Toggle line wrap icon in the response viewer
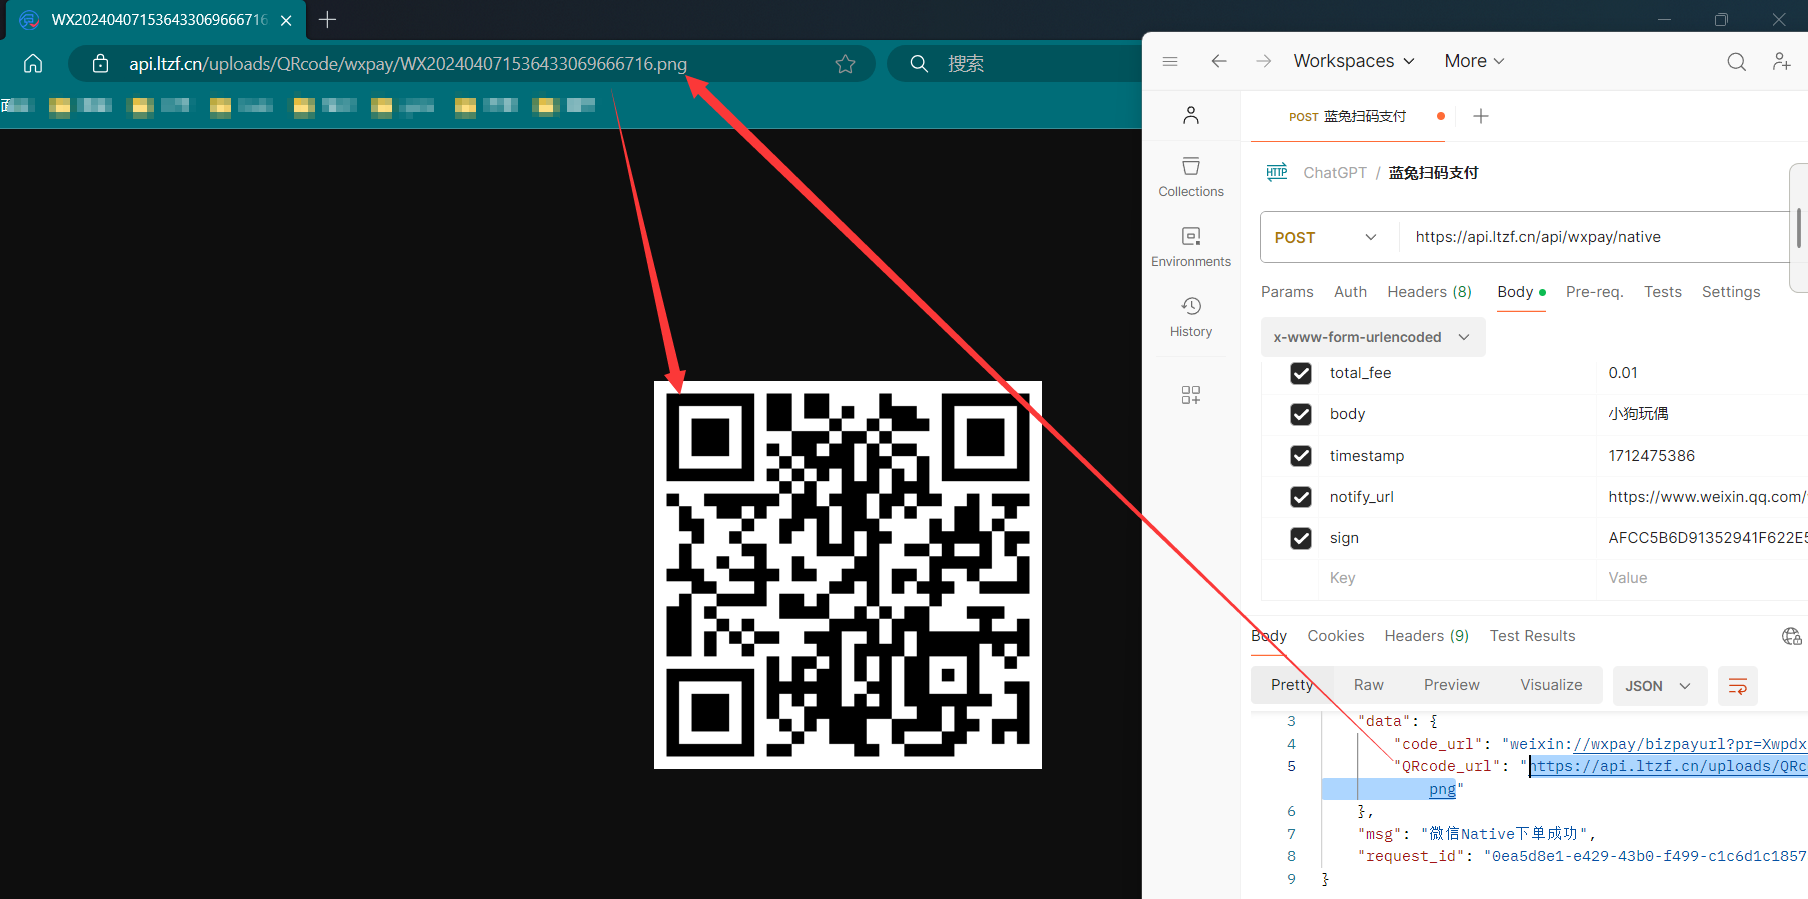Screen dimensions: 1808x899 coord(1738,686)
